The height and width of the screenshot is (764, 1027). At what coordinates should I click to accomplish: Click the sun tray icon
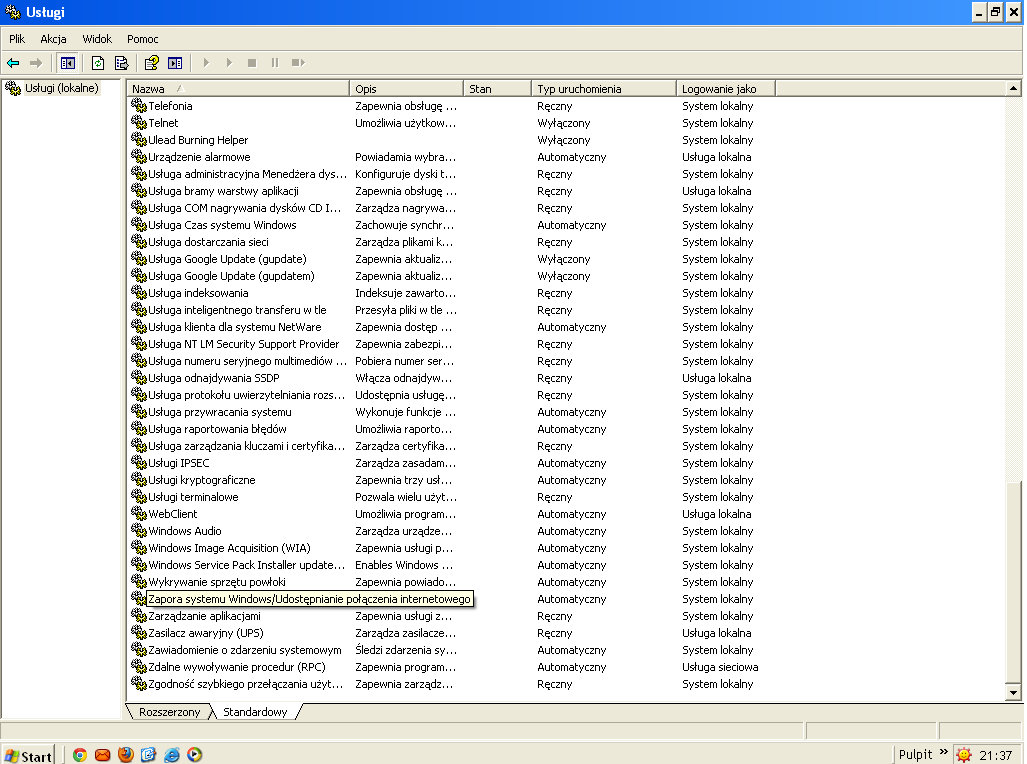point(963,755)
